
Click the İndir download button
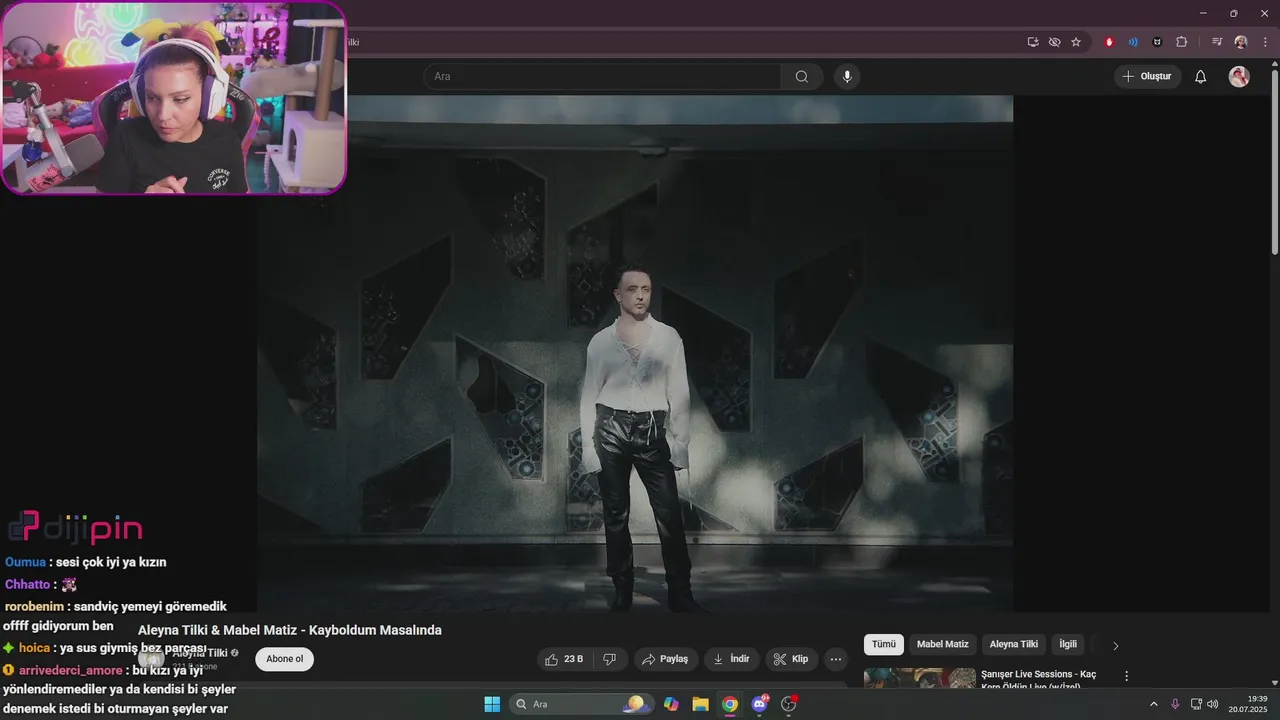[x=731, y=659]
